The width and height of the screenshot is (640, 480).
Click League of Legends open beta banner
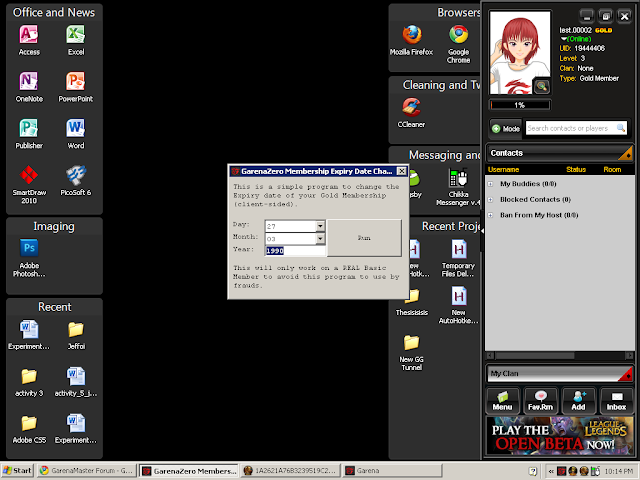click(x=559, y=436)
